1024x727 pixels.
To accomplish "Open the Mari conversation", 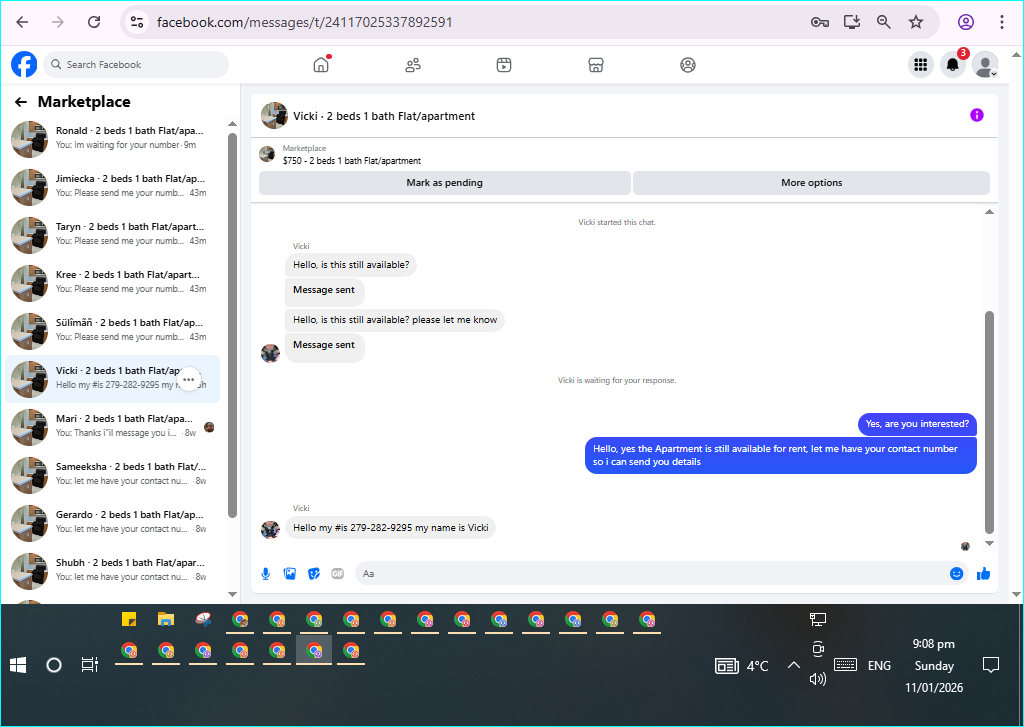I will click(x=112, y=427).
